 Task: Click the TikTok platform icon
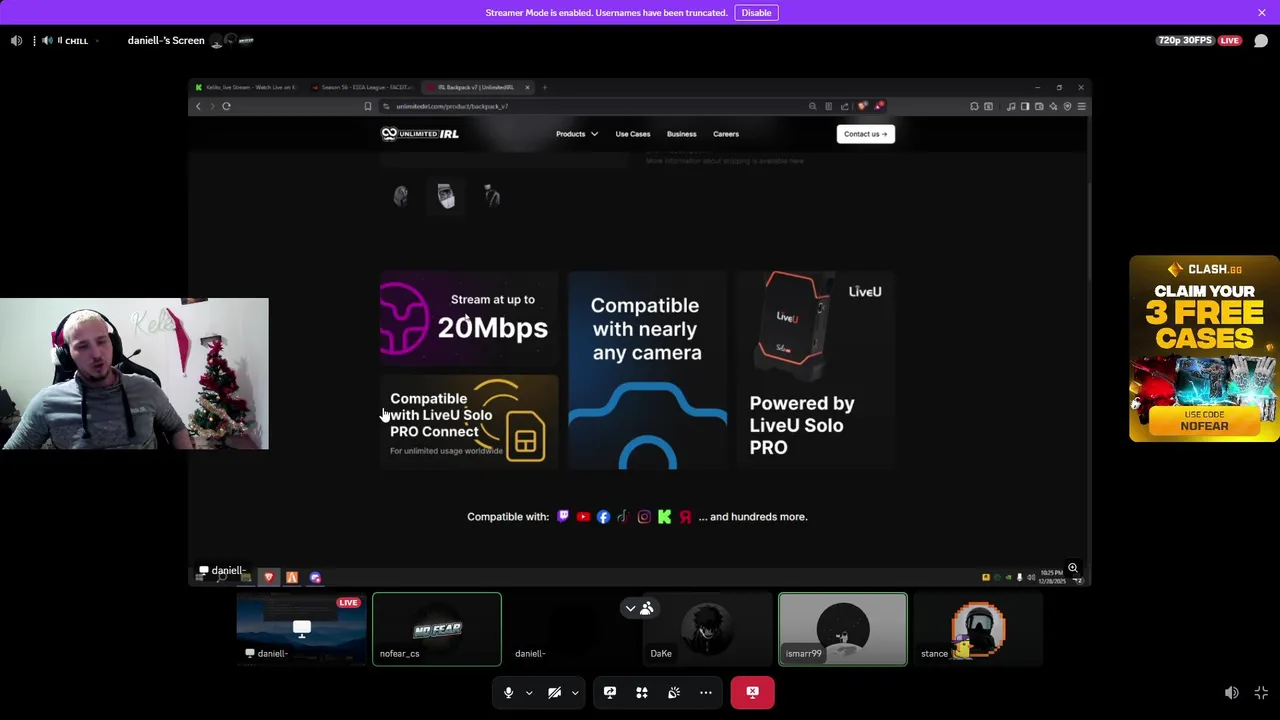pos(622,517)
